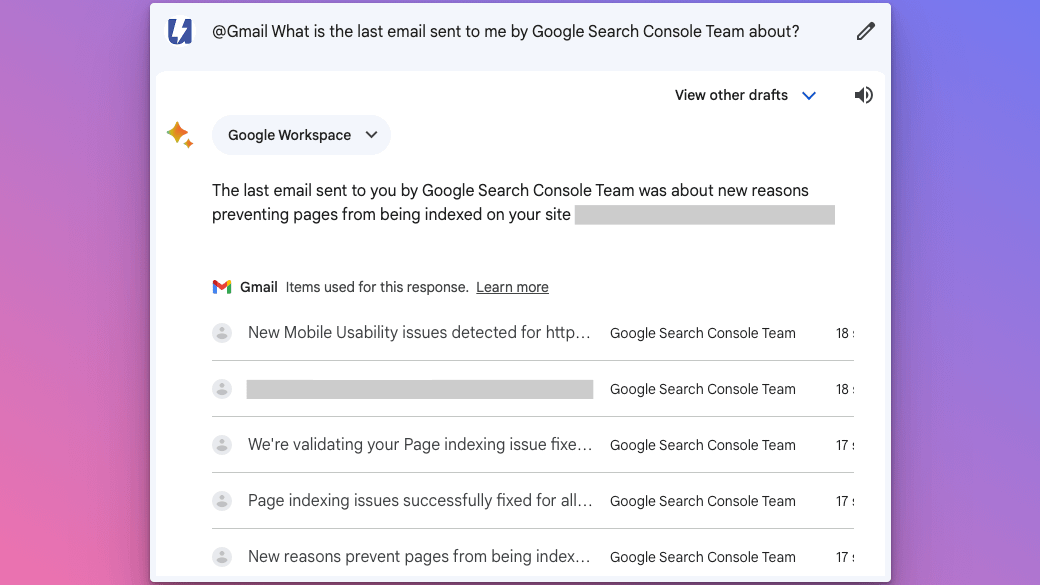Click sender avatar for Page indexing fixed email
The height and width of the screenshot is (585, 1040).
222,501
